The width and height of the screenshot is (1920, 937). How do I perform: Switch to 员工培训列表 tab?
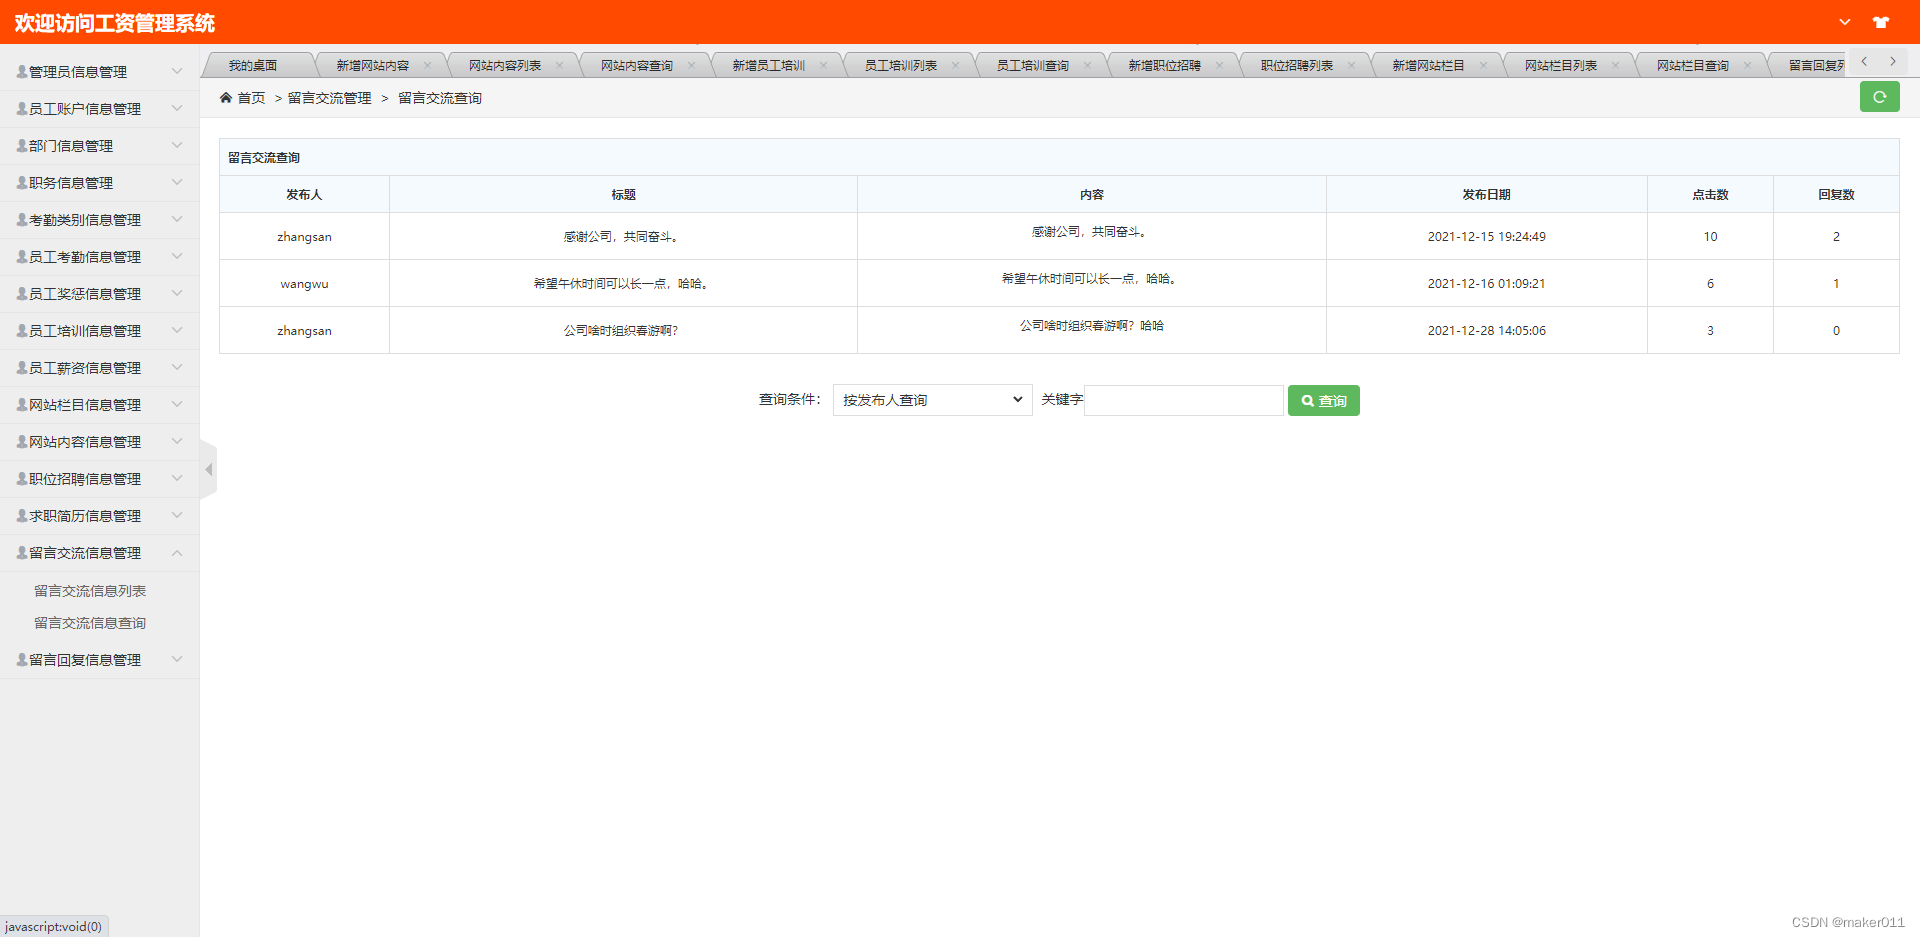point(900,66)
